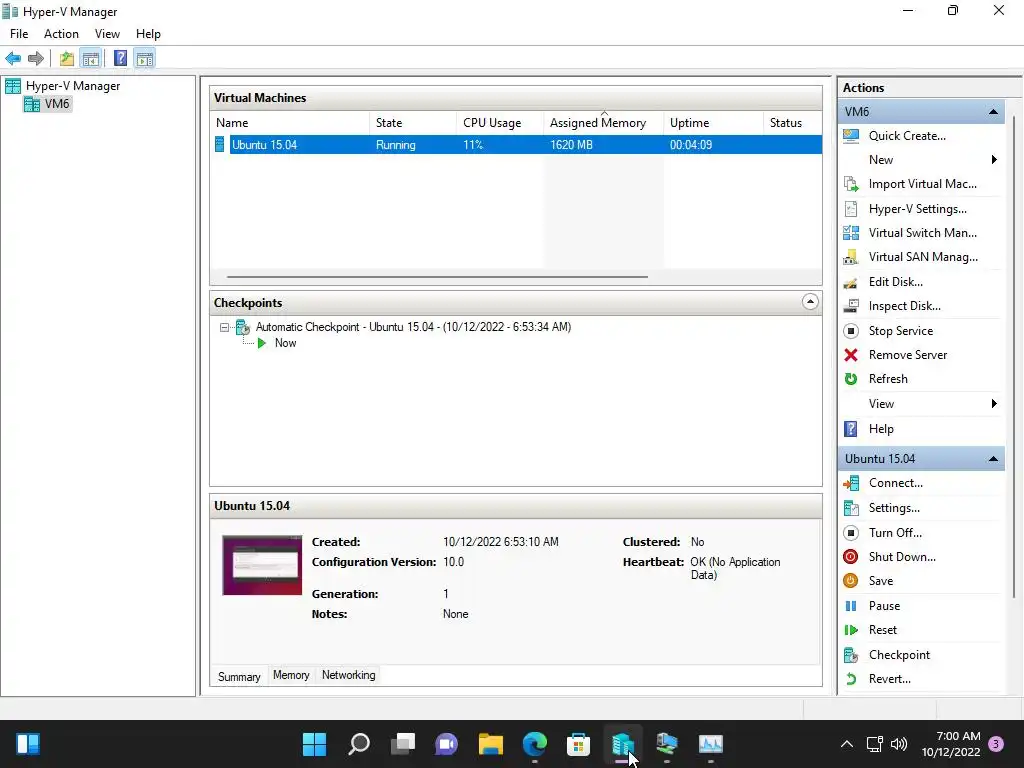This screenshot has width=1024, height=768.
Task: Switch to the Memory tab
Action: 291,675
